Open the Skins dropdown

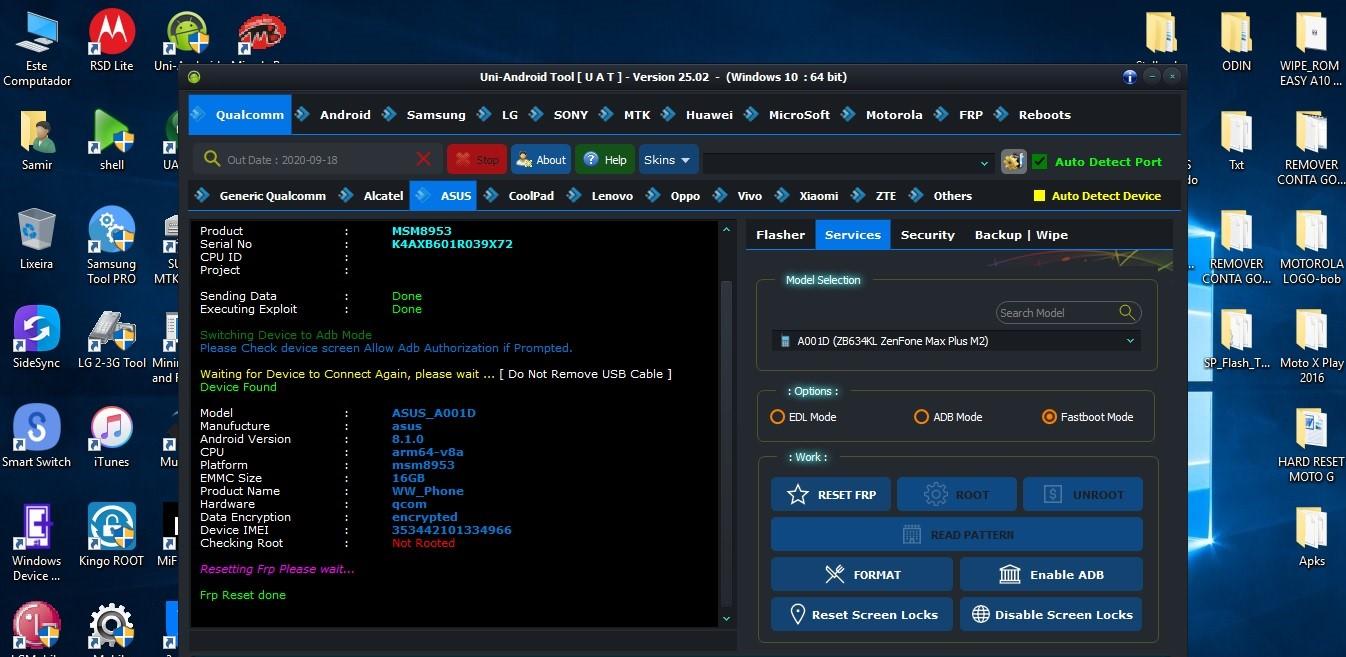click(x=667, y=160)
